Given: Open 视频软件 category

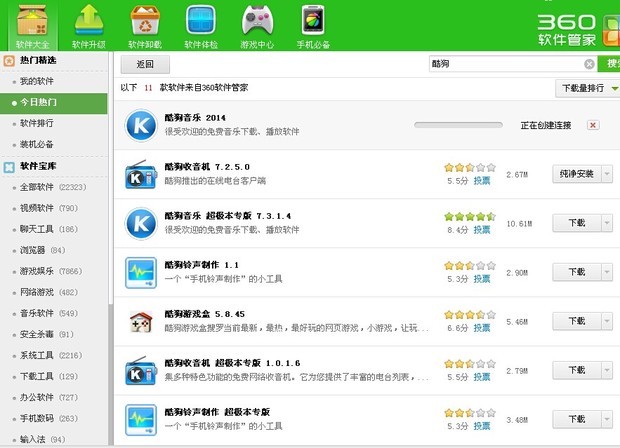Looking at the screenshot, I should (x=49, y=208).
